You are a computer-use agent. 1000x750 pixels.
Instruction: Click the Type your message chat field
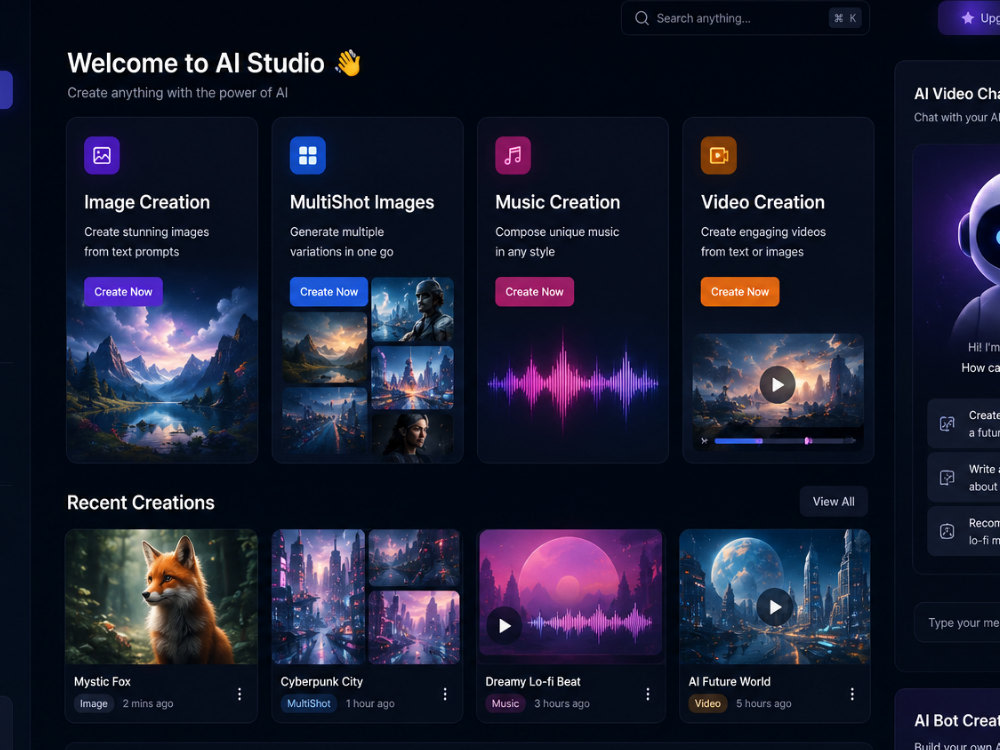pyautogui.click(x=957, y=622)
